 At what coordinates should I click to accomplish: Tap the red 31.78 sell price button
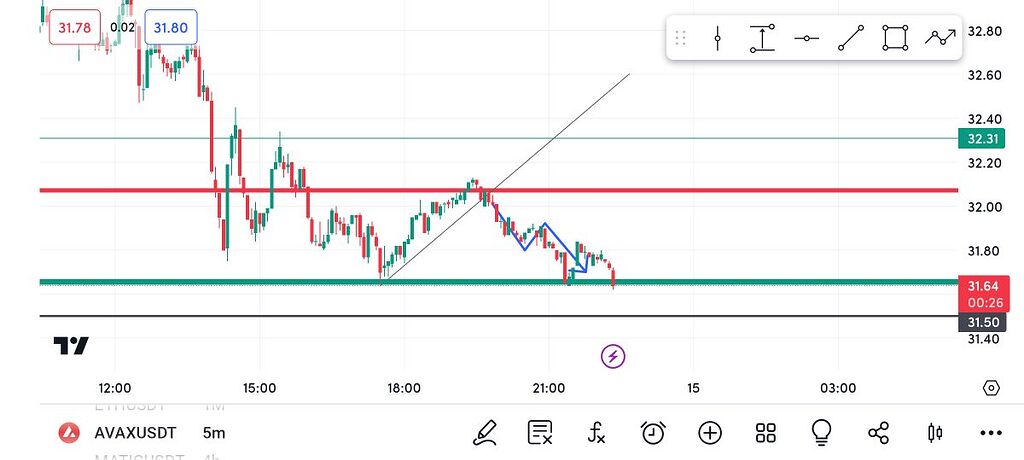coord(75,28)
